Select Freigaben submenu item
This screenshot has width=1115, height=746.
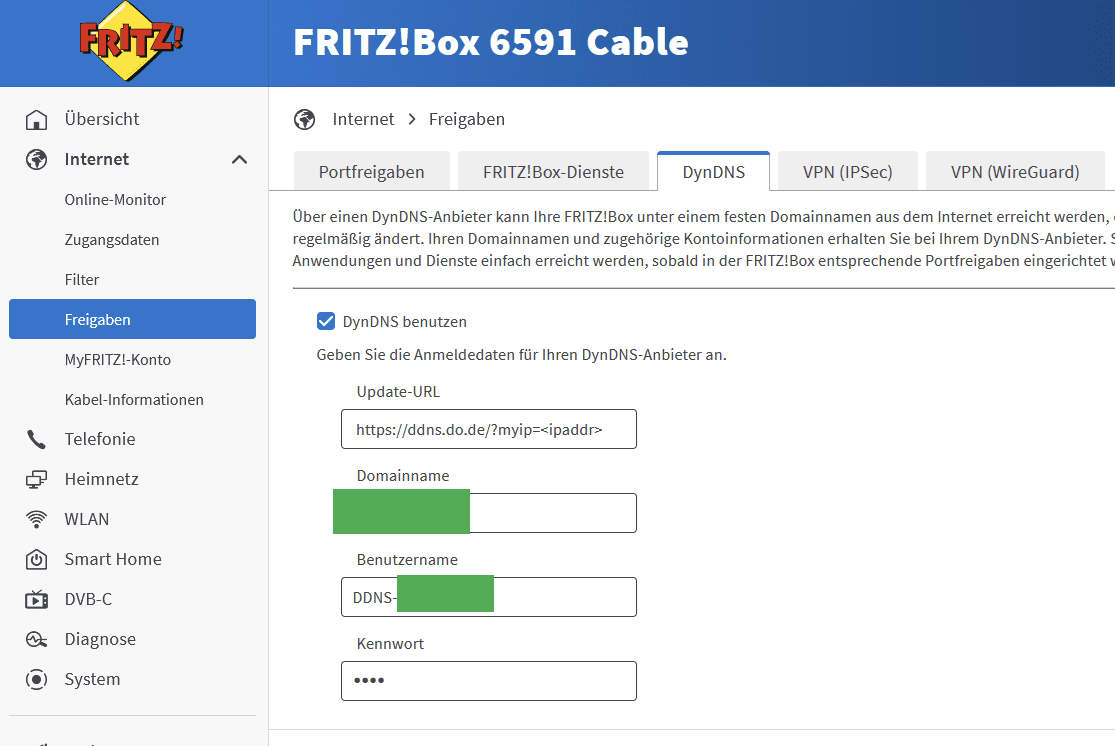[132, 319]
